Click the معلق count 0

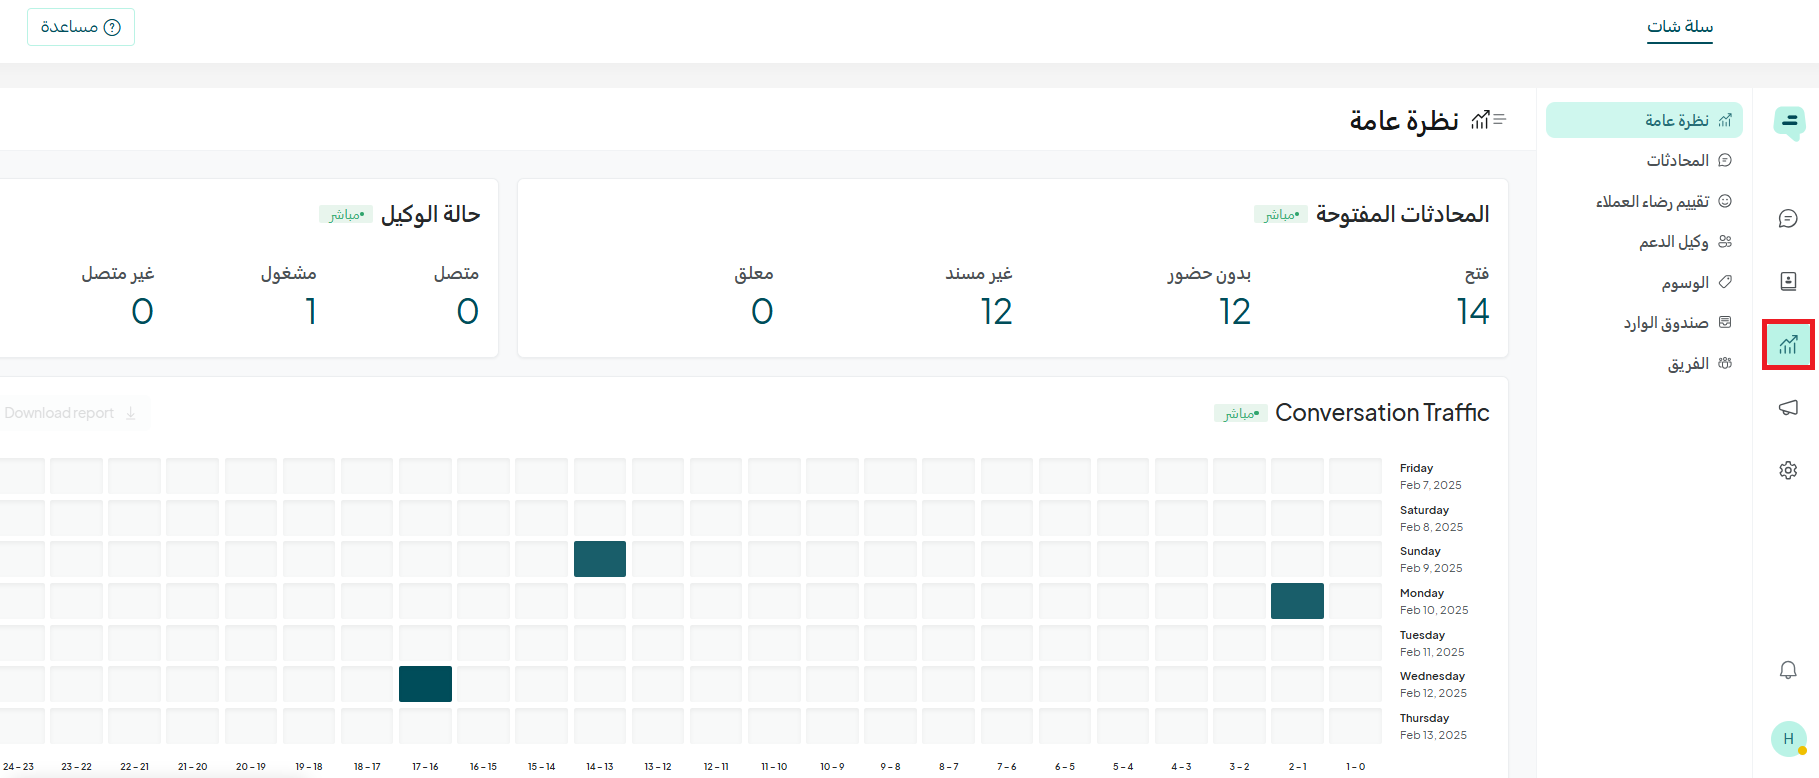[762, 312]
